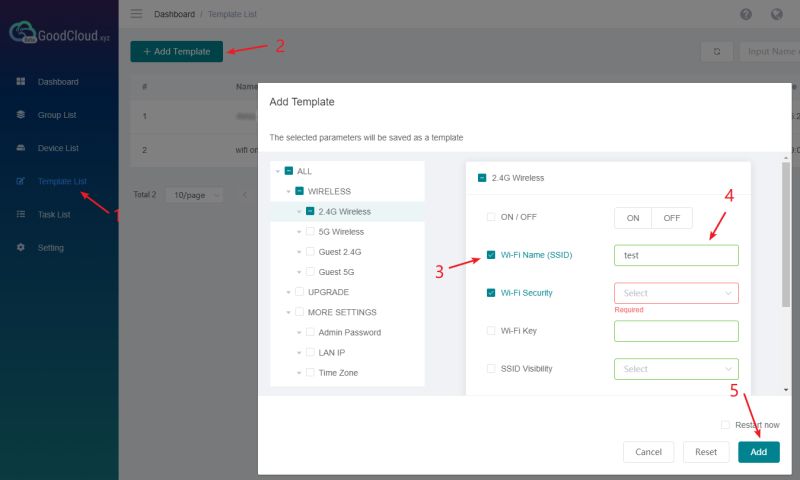Check the MORE SETTINGS checkbox
The image size is (800, 480).
tap(299, 312)
